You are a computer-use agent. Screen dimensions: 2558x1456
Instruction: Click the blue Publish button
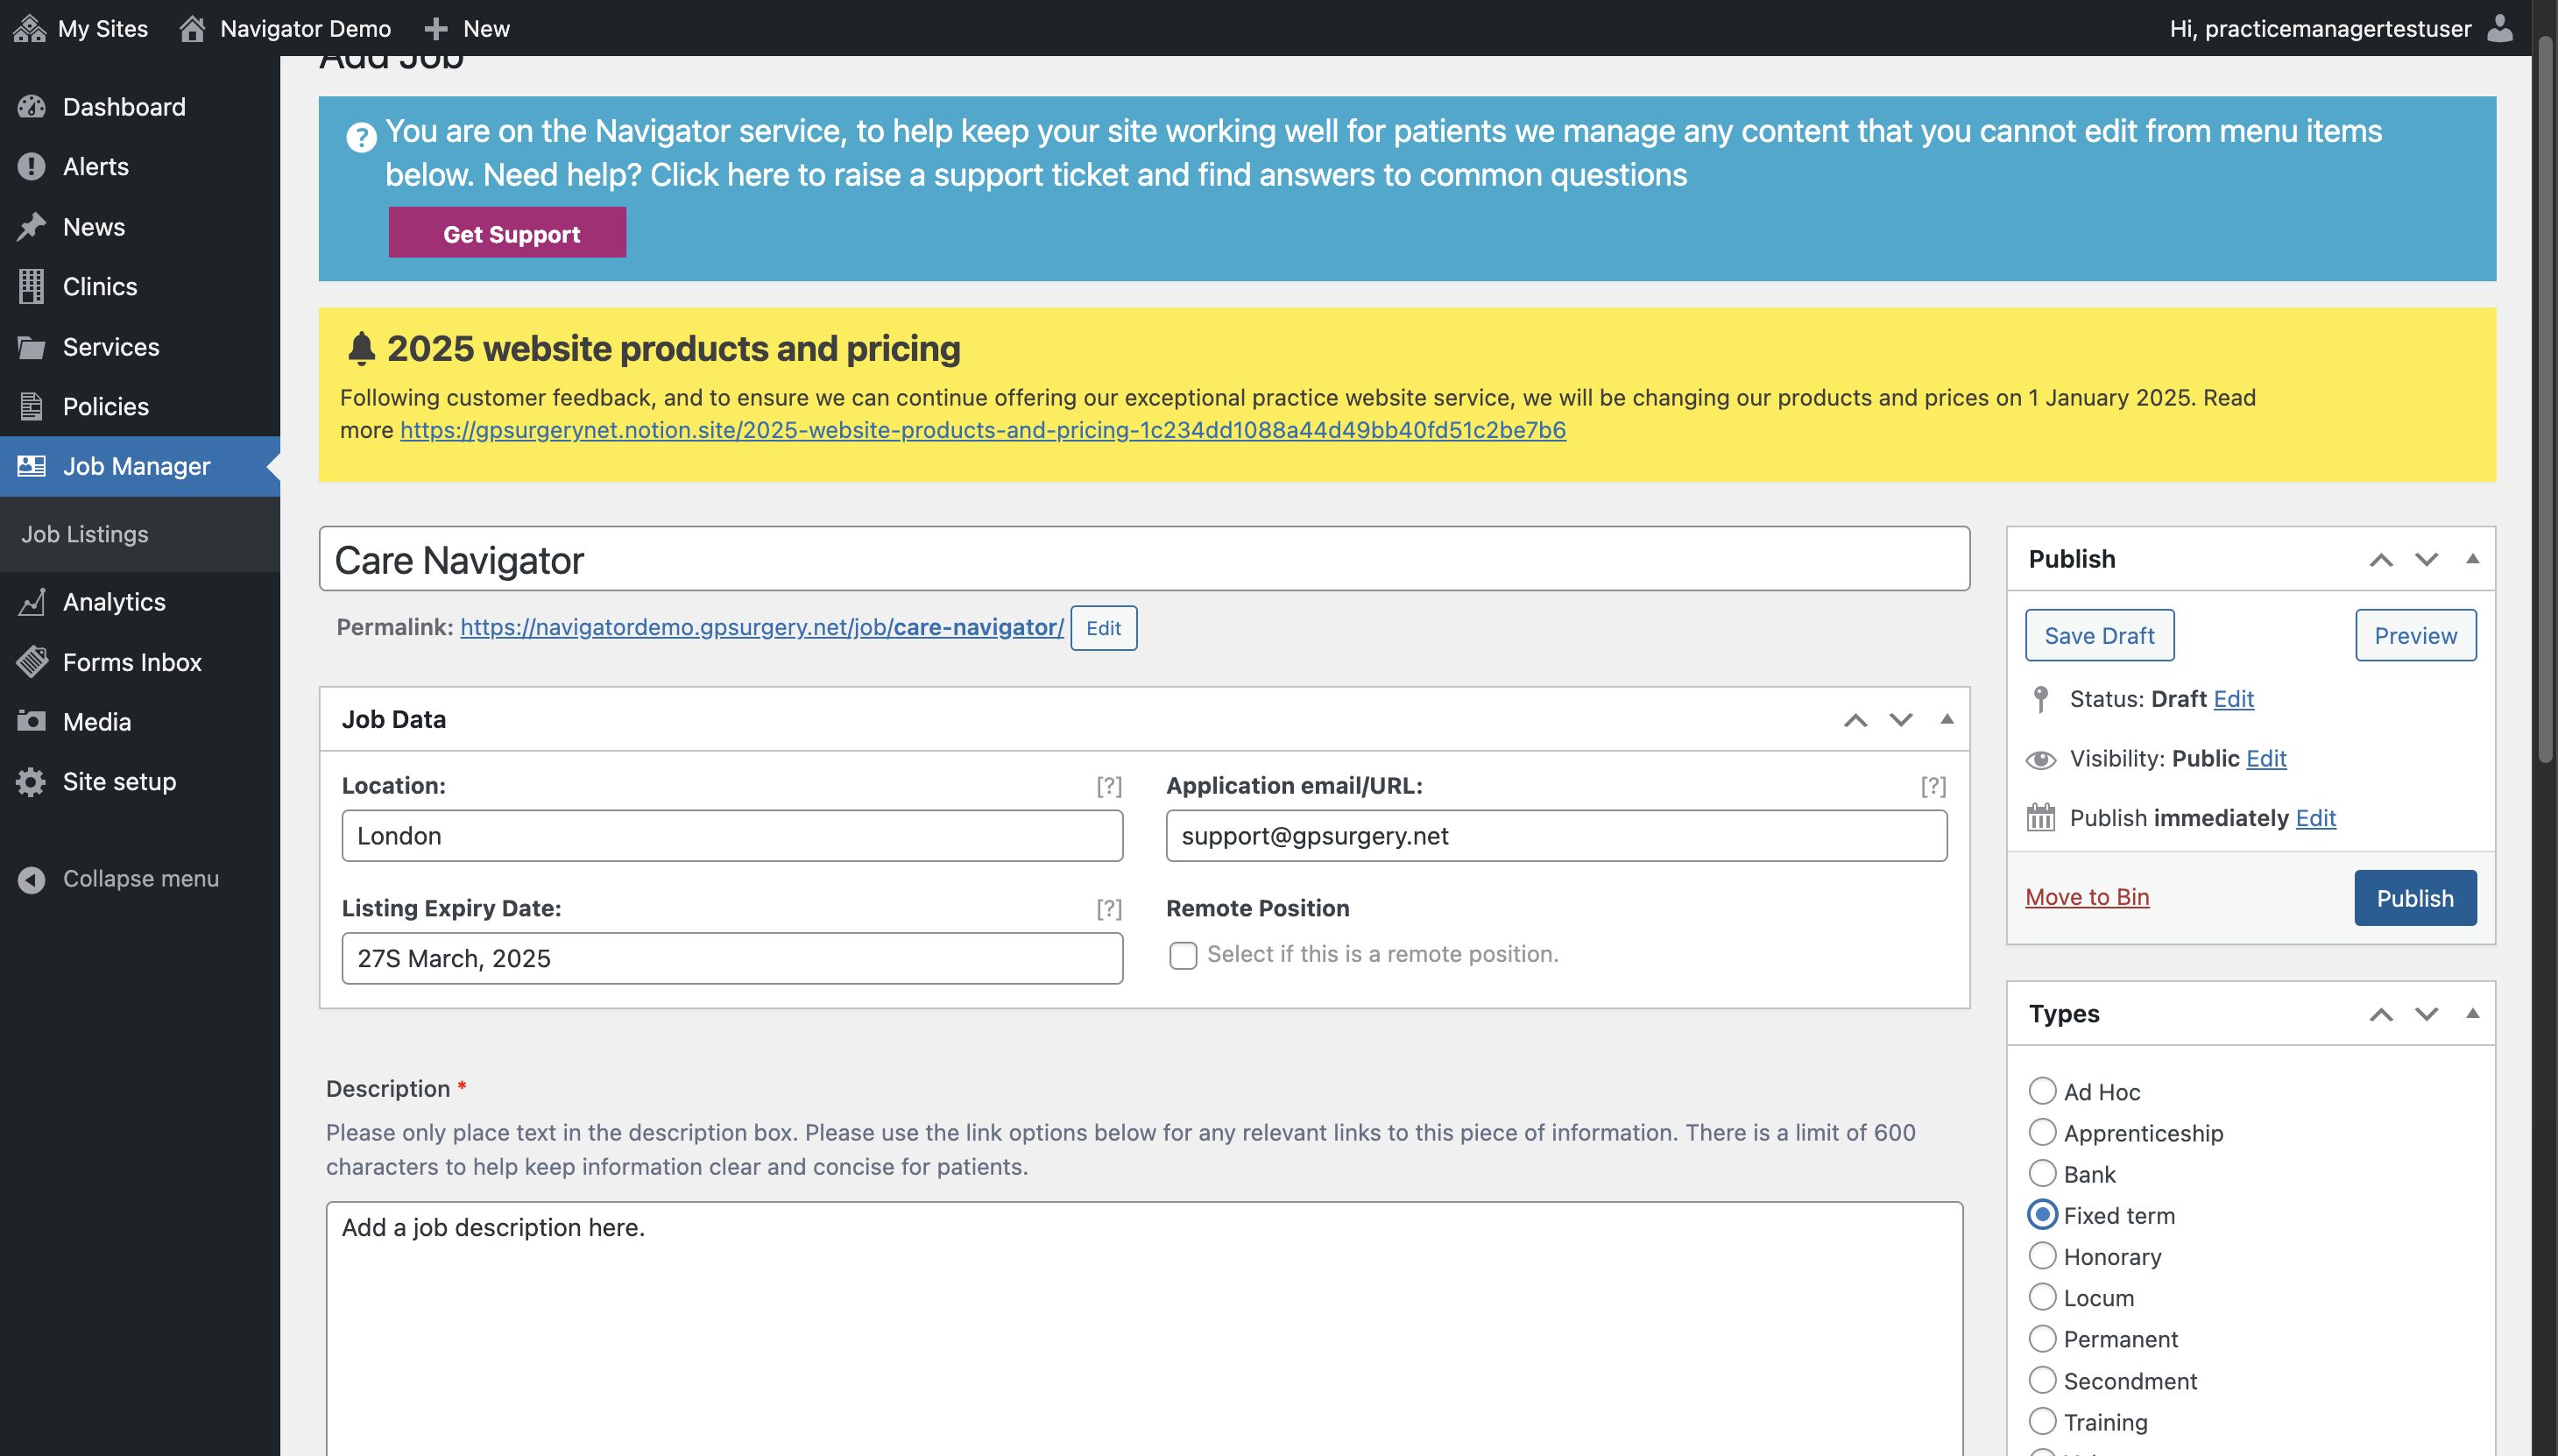point(2415,898)
